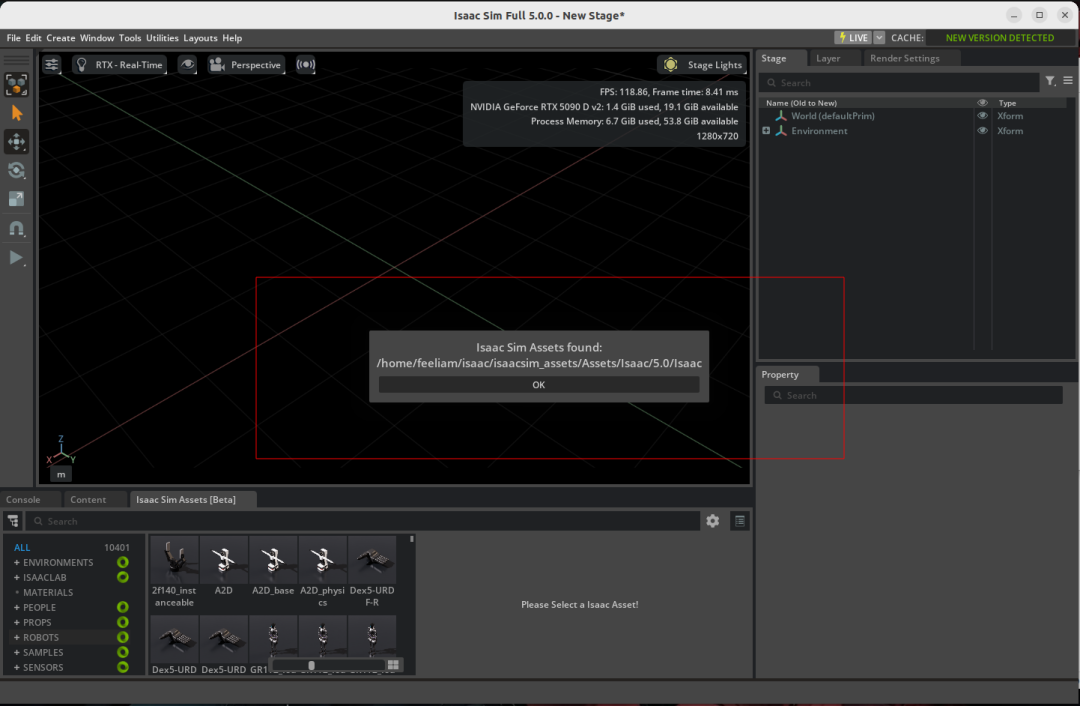1080x706 pixels.
Task: Start simulation with the Play button
Action: coord(16,258)
